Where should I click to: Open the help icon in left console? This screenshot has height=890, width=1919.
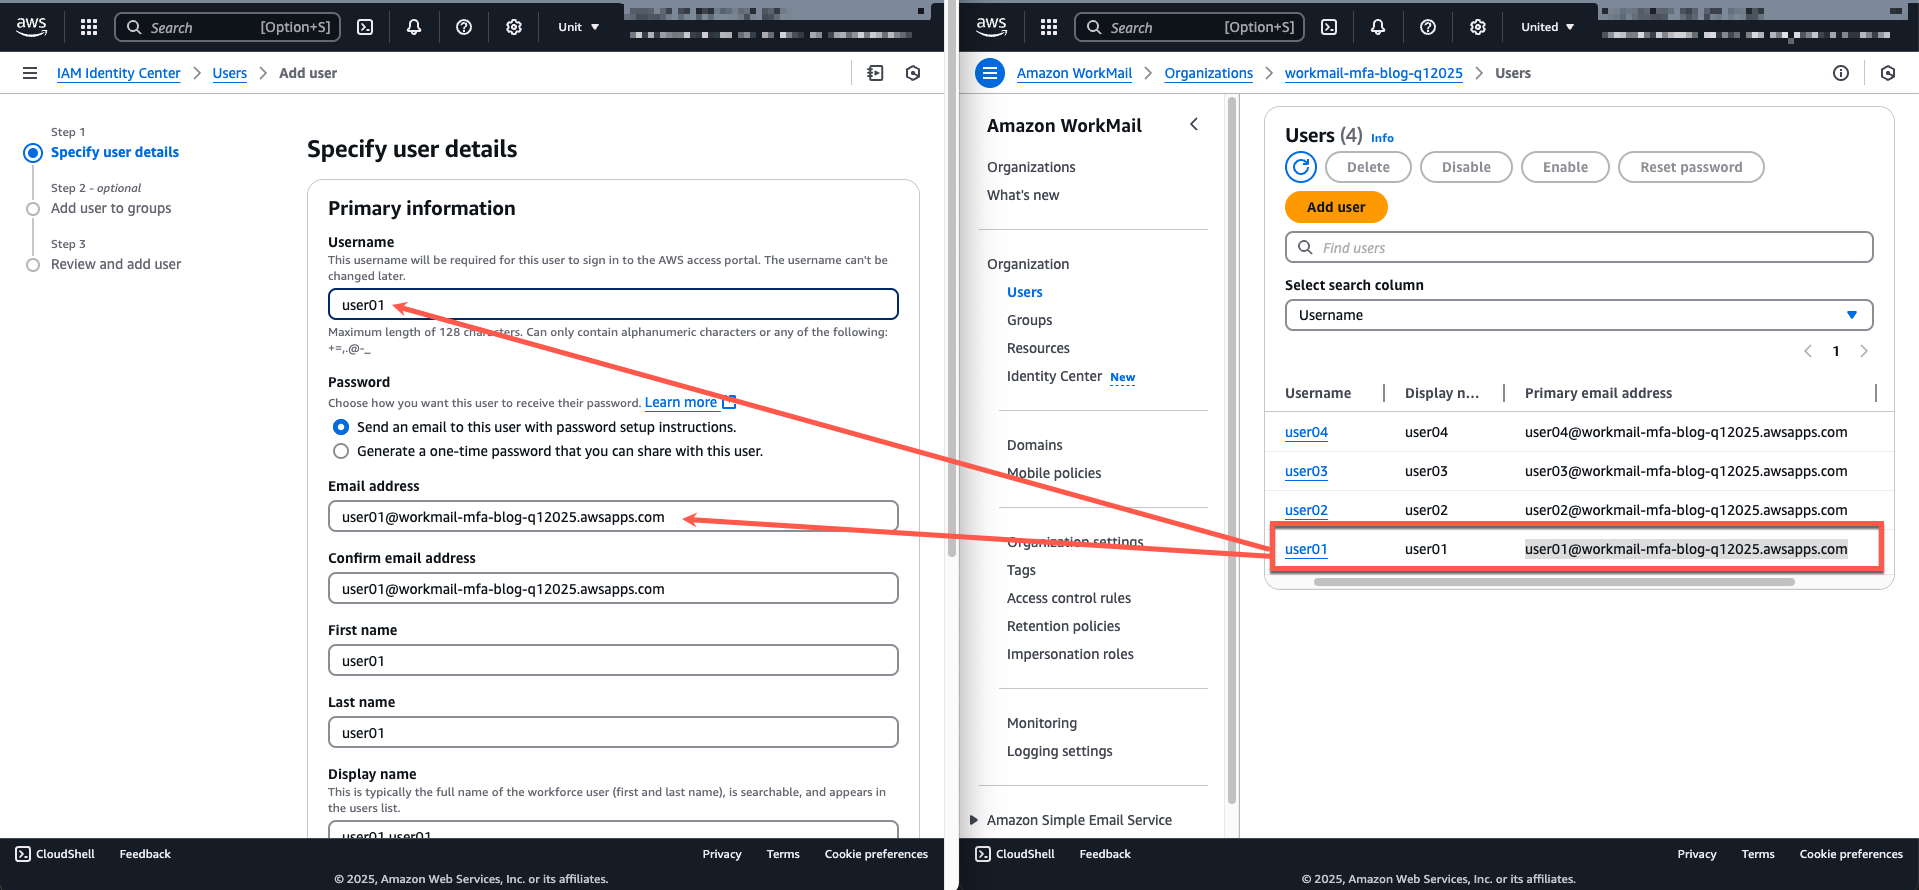click(464, 27)
